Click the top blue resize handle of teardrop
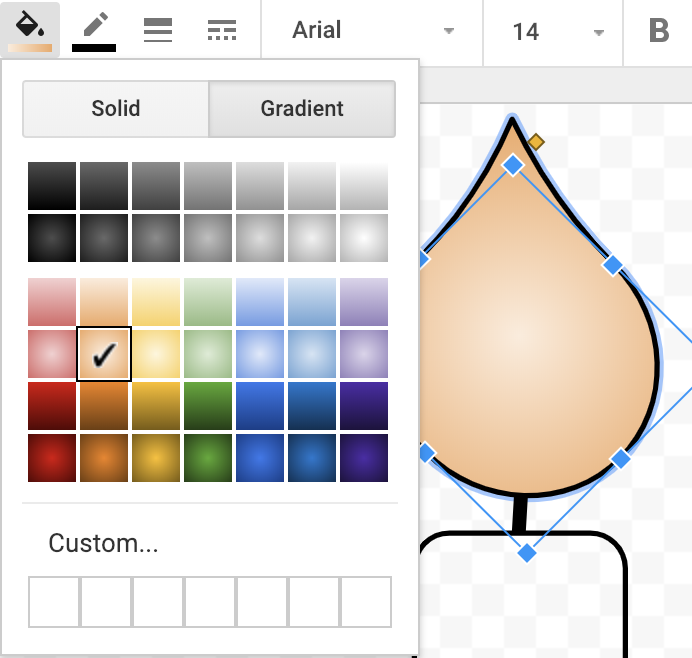This screenshot has height=658, width=692. pos(512,165)
